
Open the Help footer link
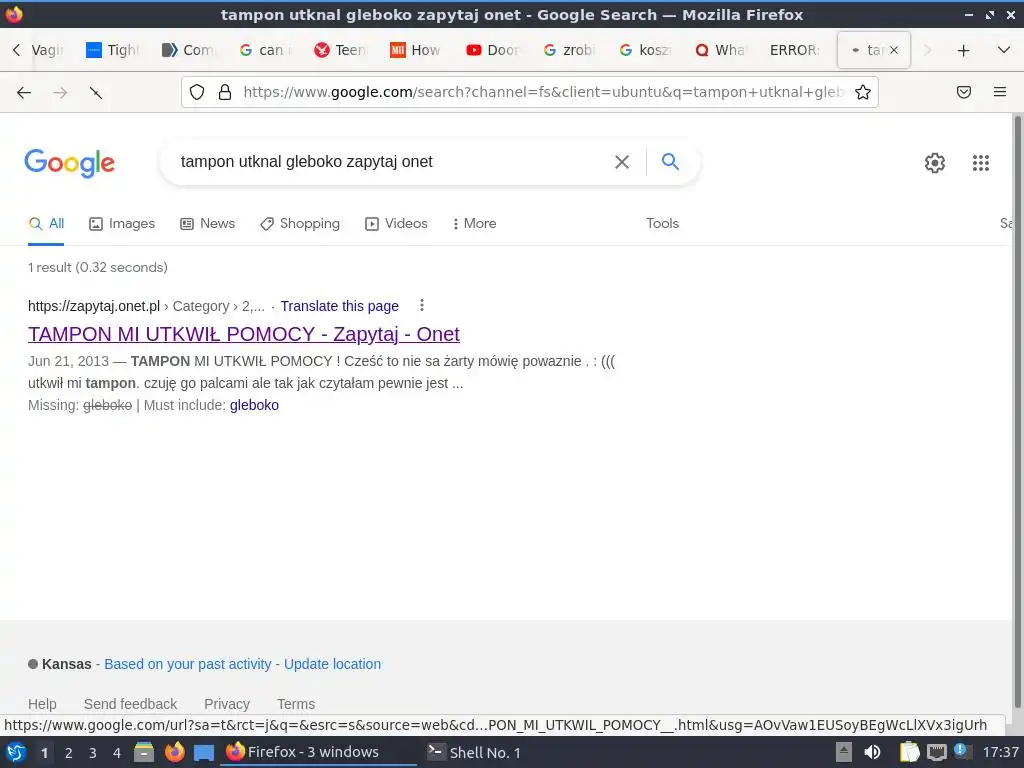coord(42,704)
